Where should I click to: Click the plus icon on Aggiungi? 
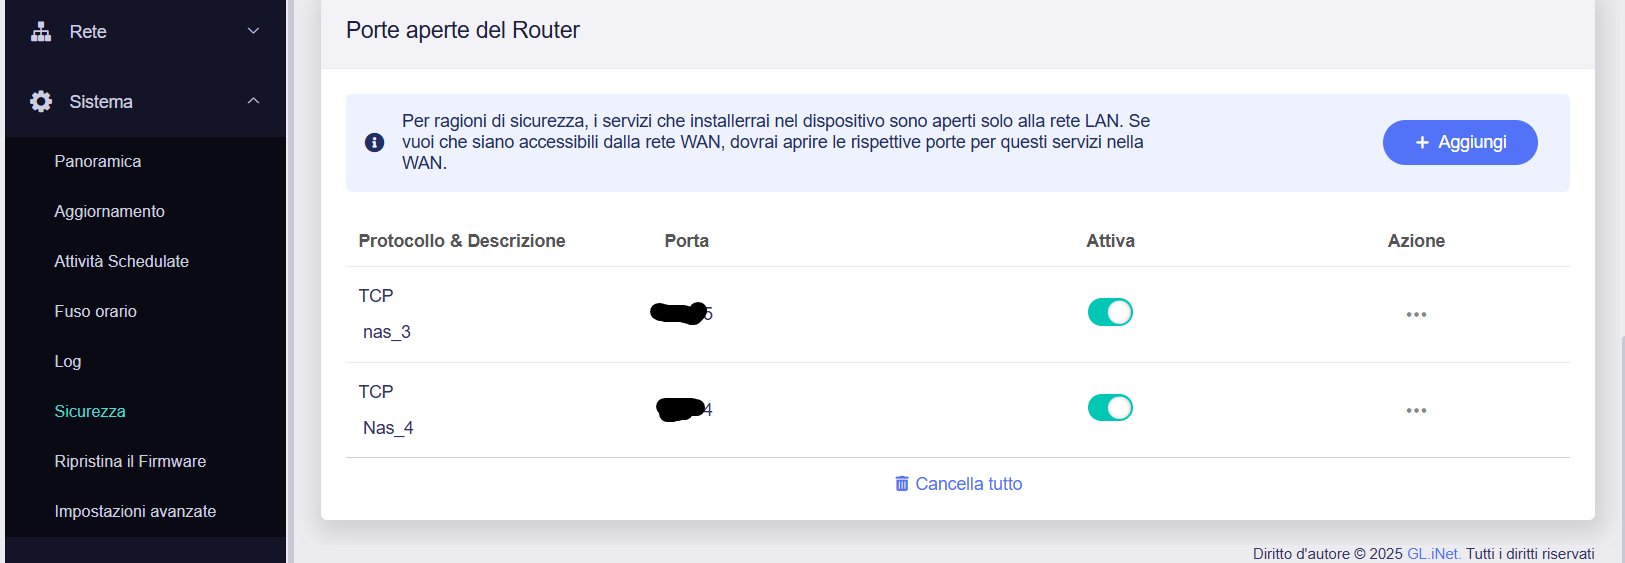(x=1422, y=143)
